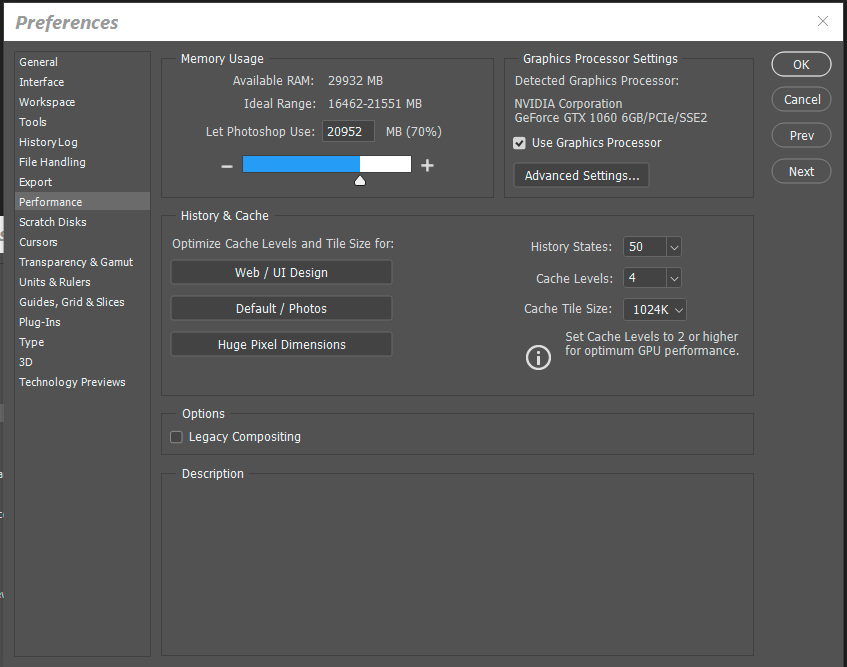Enable Legacy Compositing

[x=176, y=437]
